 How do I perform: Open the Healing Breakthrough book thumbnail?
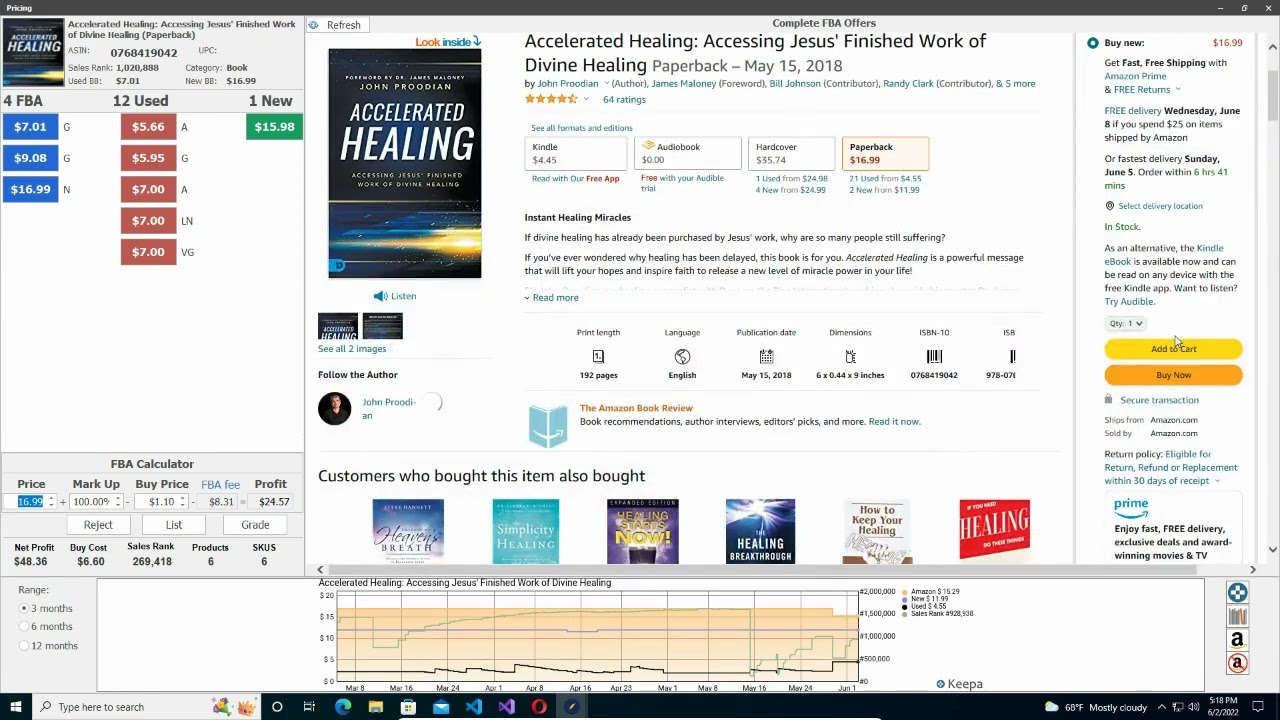[x=760, y=531]
